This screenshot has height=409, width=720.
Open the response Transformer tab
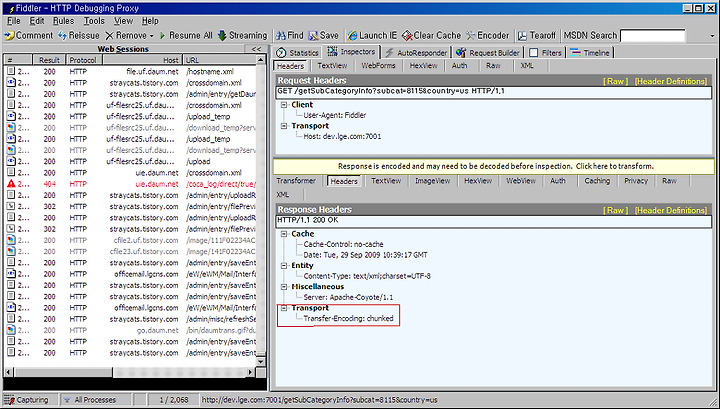pyautogui.click(x=296, y=181)
